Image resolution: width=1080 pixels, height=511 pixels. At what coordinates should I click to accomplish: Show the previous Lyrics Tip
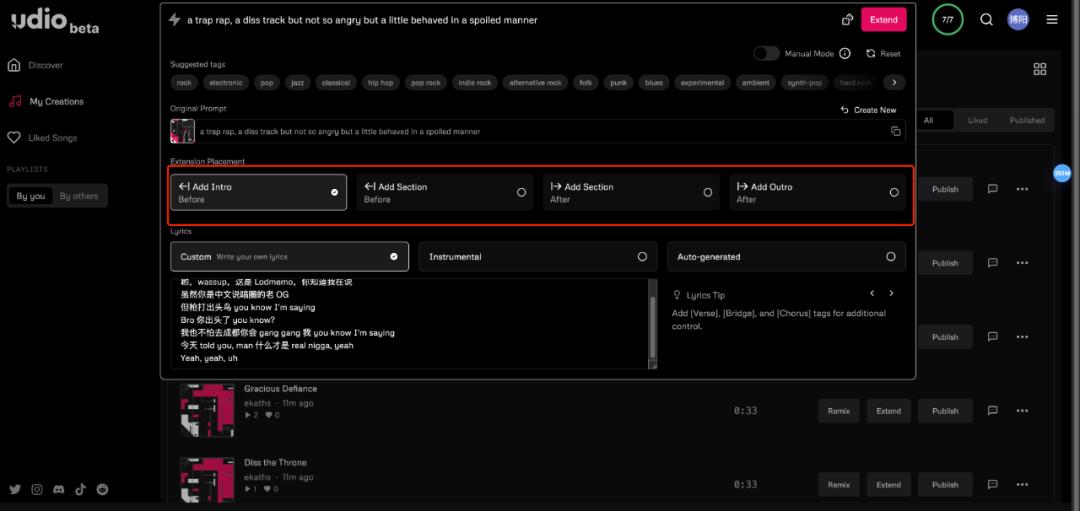tap(872, 293)
